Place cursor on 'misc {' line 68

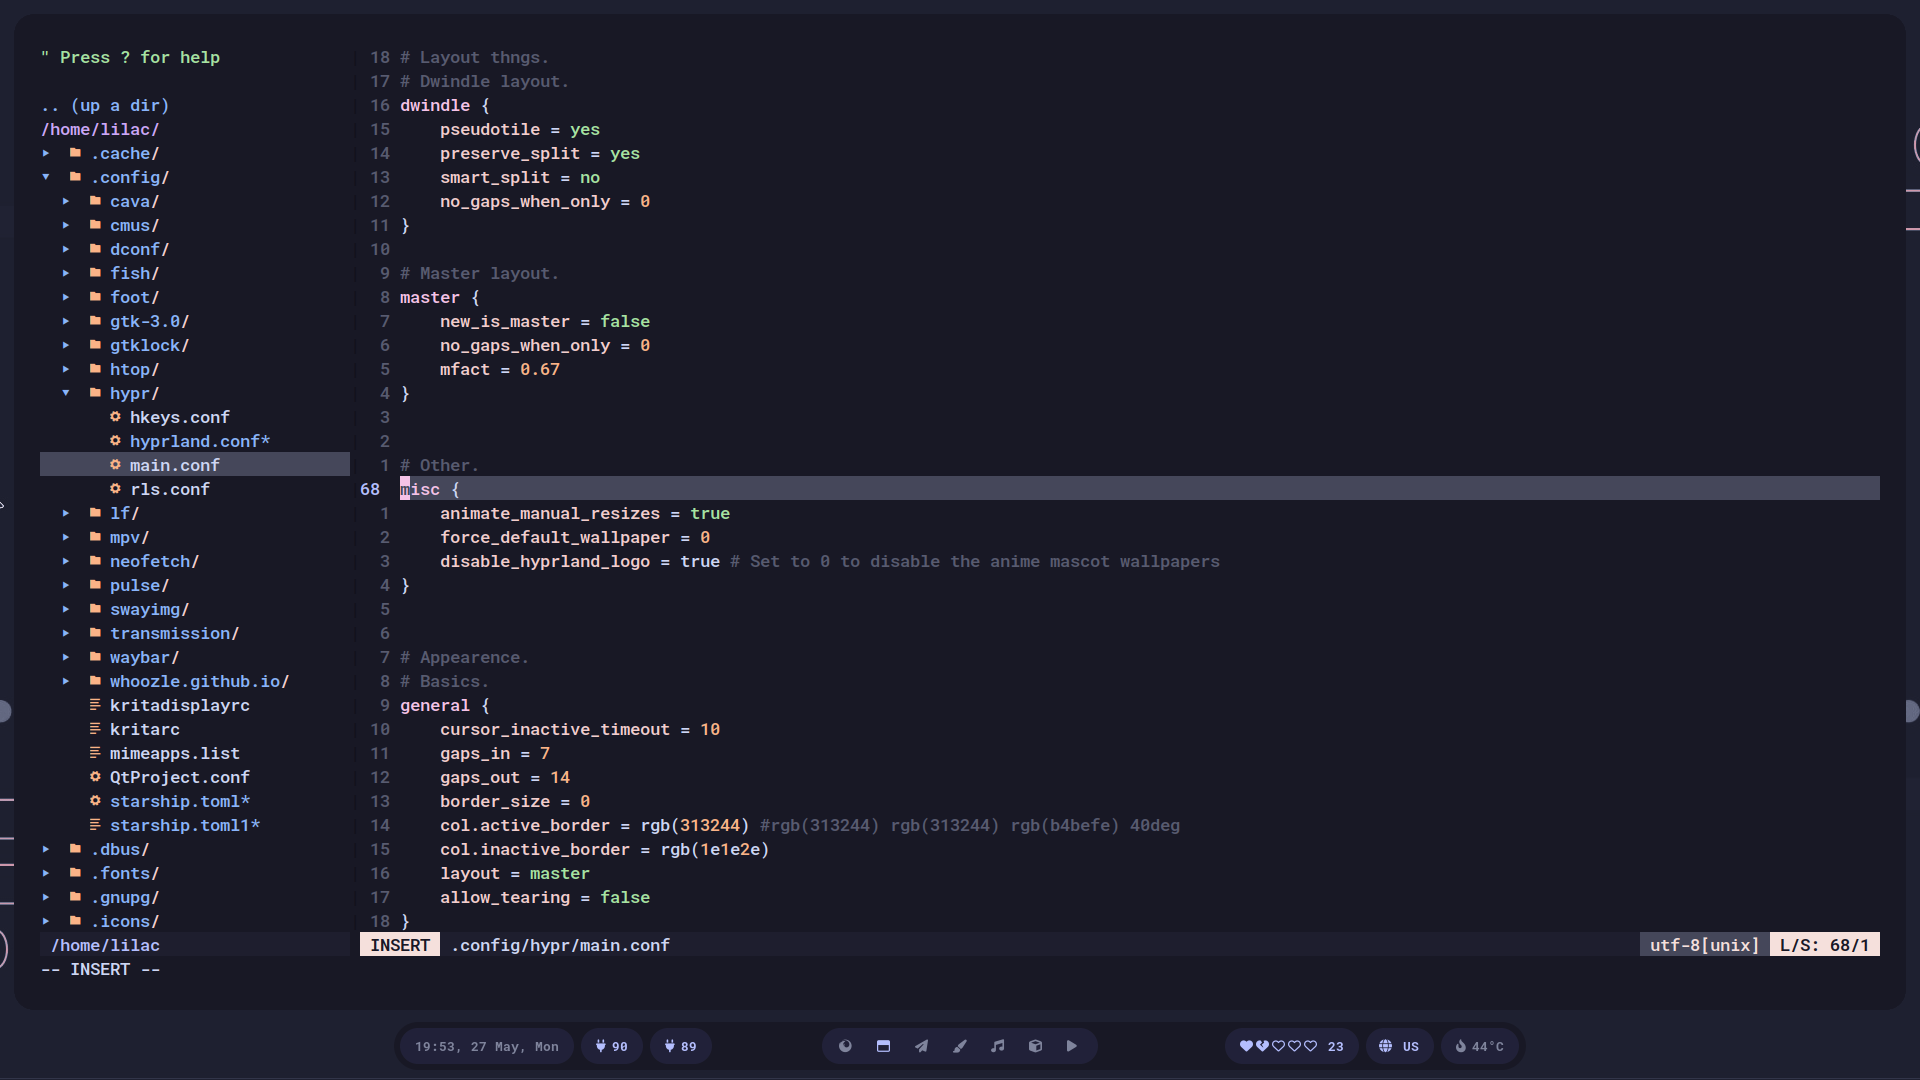[430, 489]
